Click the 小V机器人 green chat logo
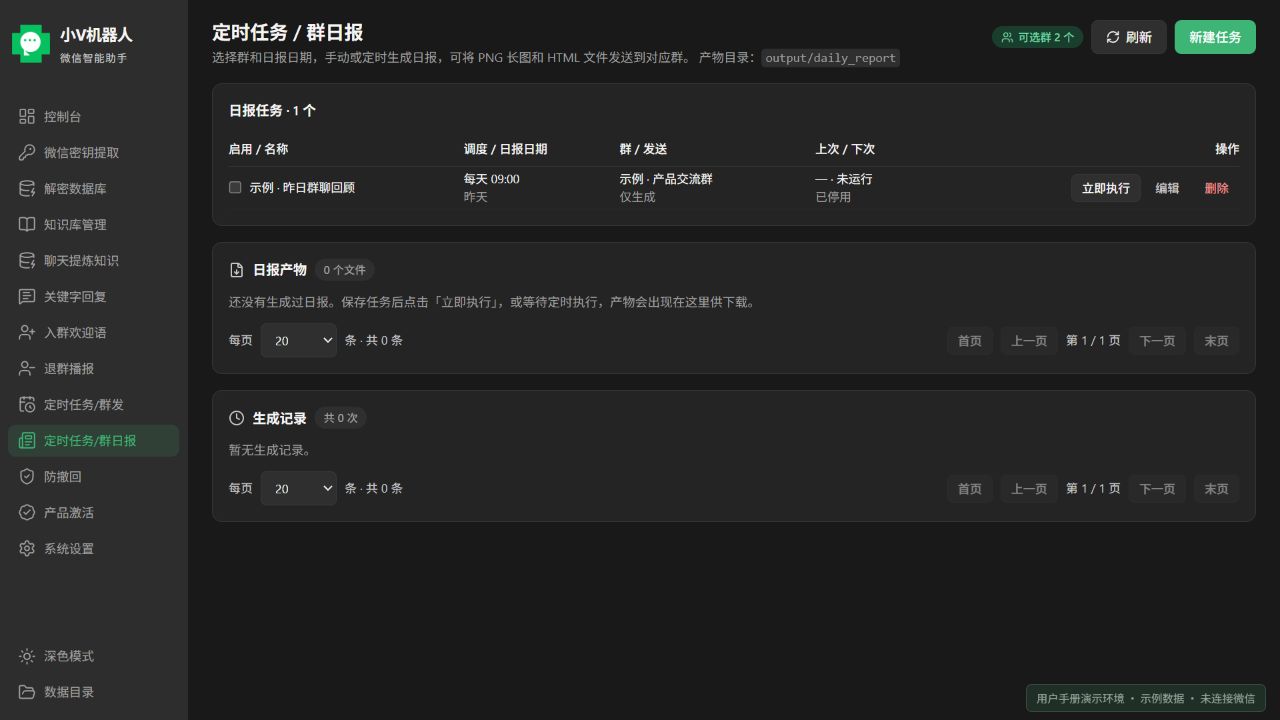The width and height of the screenshot is (1280, 720). [31, 43]
